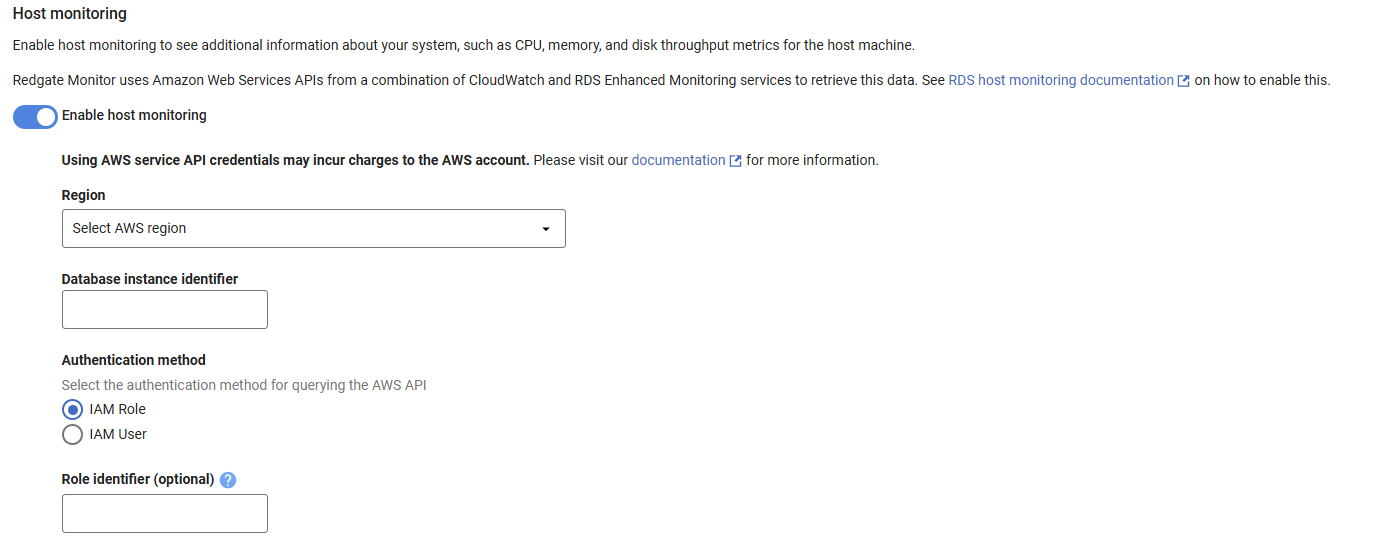1384x546 pixels.
Task: Click the Host monitoring section heading
Action: pyautogui.click(x=70, y=14)
